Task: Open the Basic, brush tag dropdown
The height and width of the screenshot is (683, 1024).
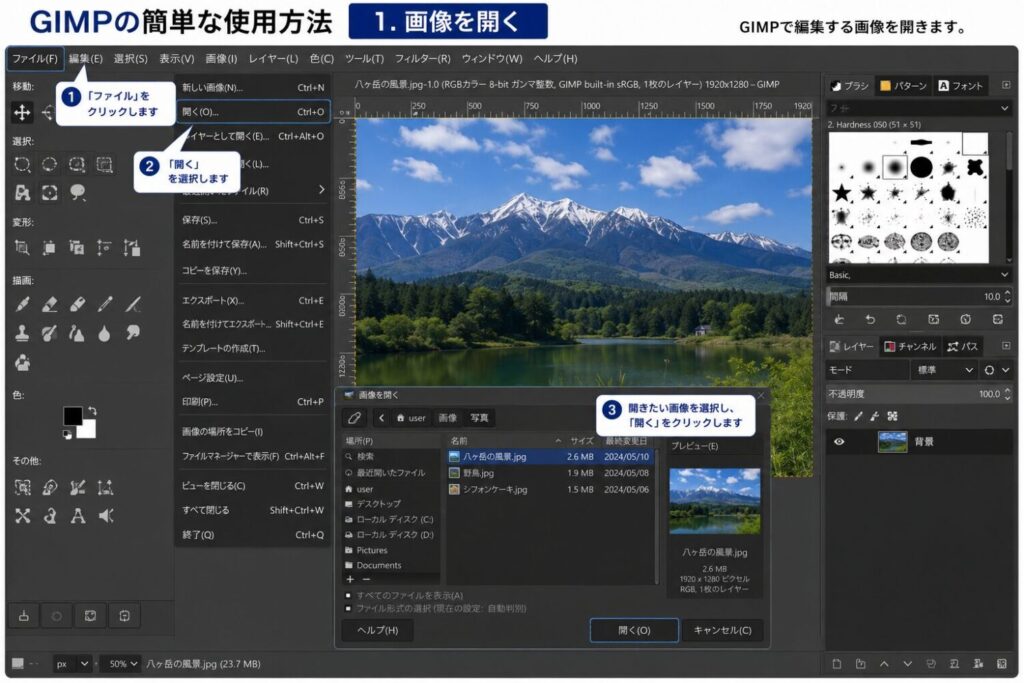Action: click(918, 275)
